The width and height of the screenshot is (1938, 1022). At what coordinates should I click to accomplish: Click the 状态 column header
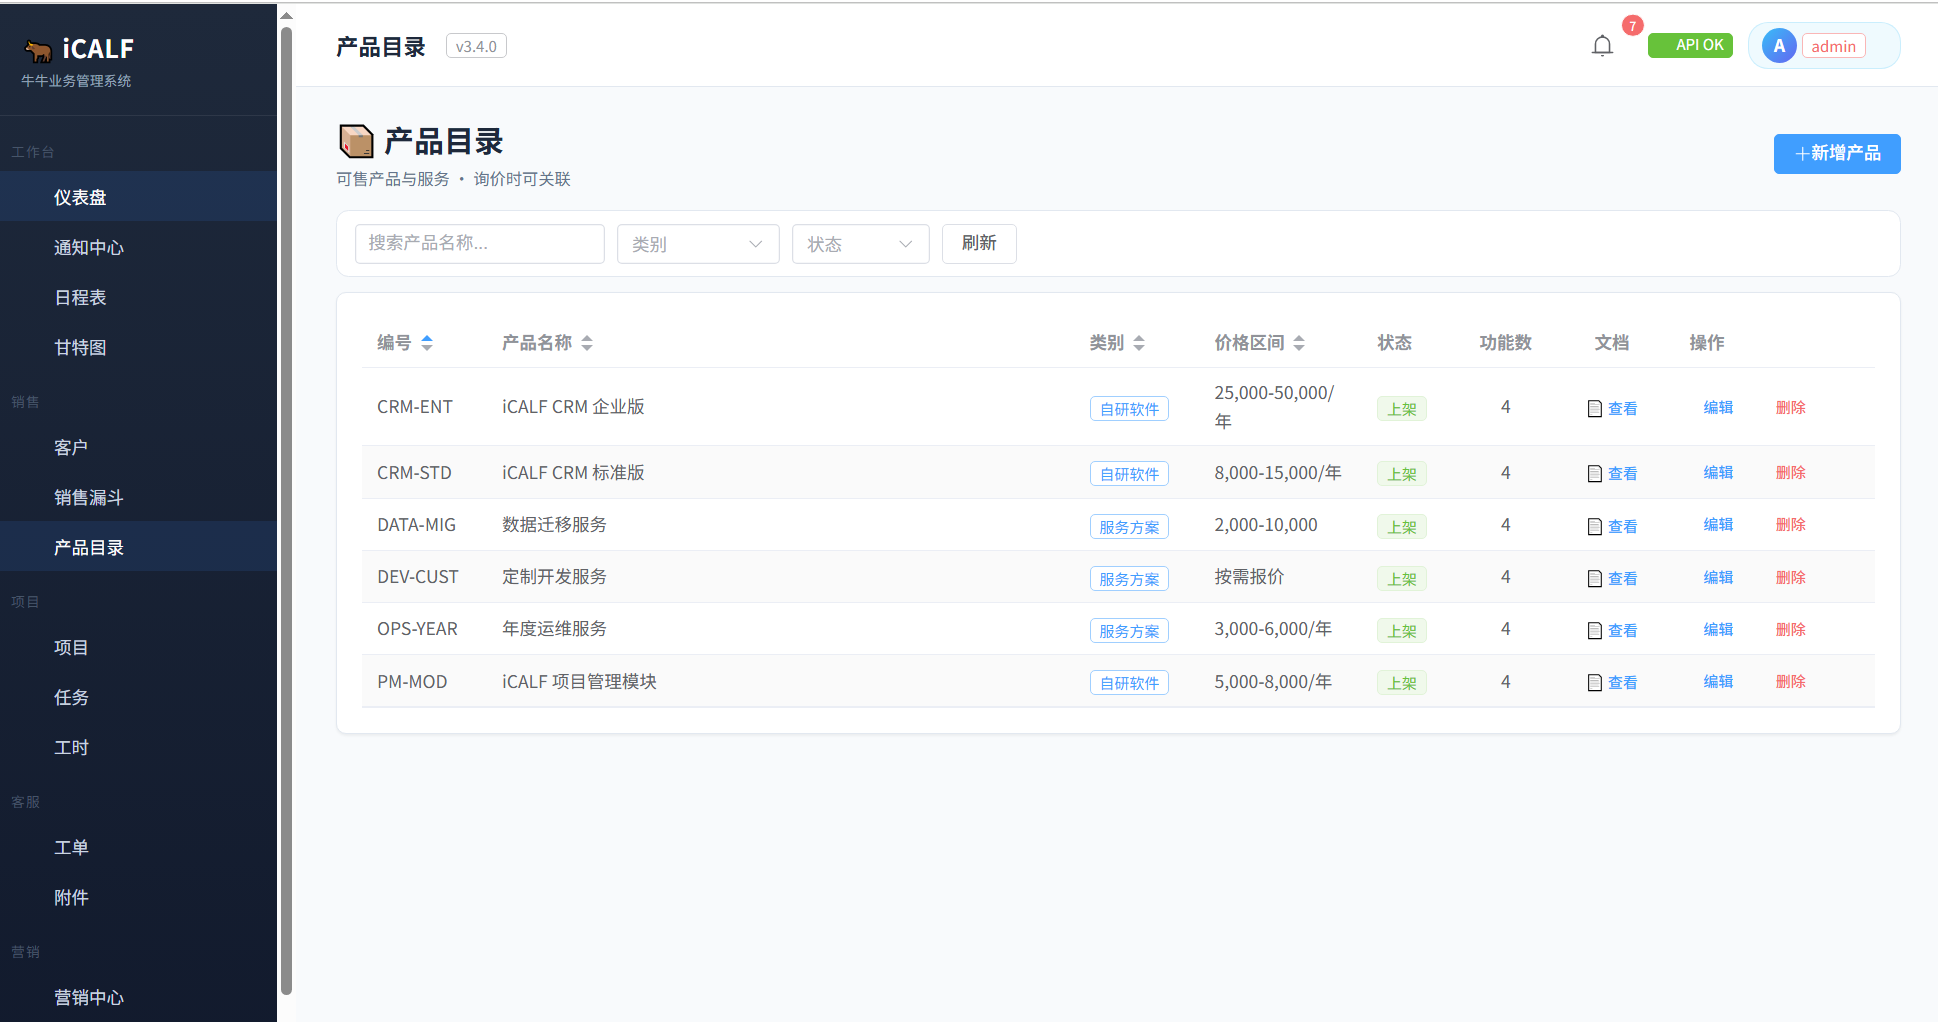(1394, 343)
